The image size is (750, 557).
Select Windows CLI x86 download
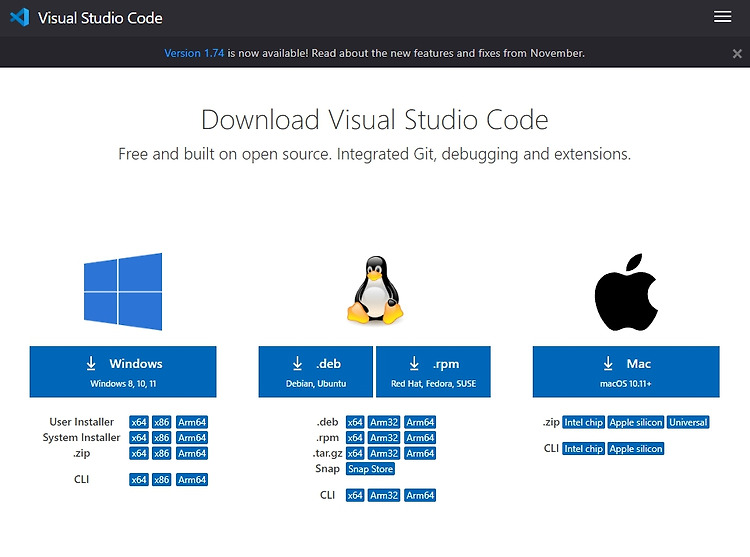(162, 480)
